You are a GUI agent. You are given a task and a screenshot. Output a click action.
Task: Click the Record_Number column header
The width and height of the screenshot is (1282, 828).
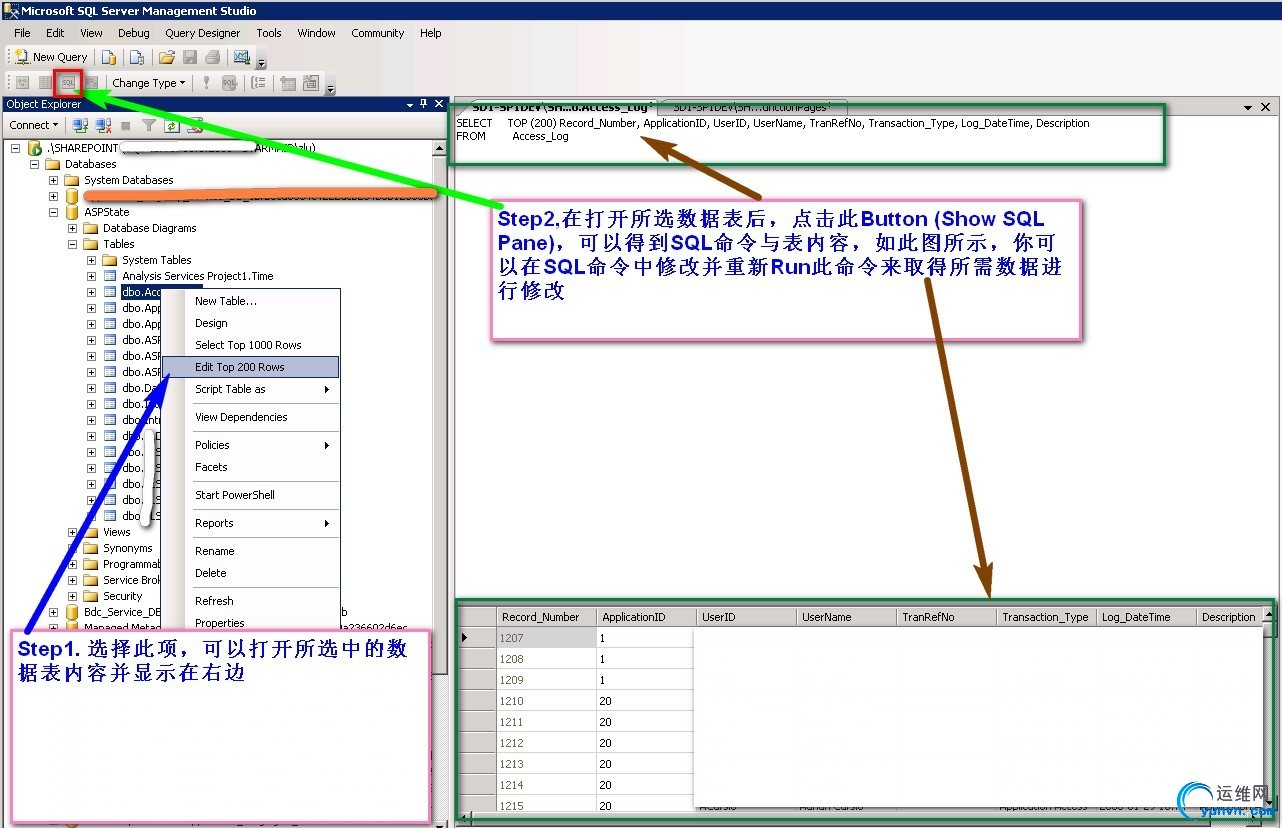coord(546,617)
